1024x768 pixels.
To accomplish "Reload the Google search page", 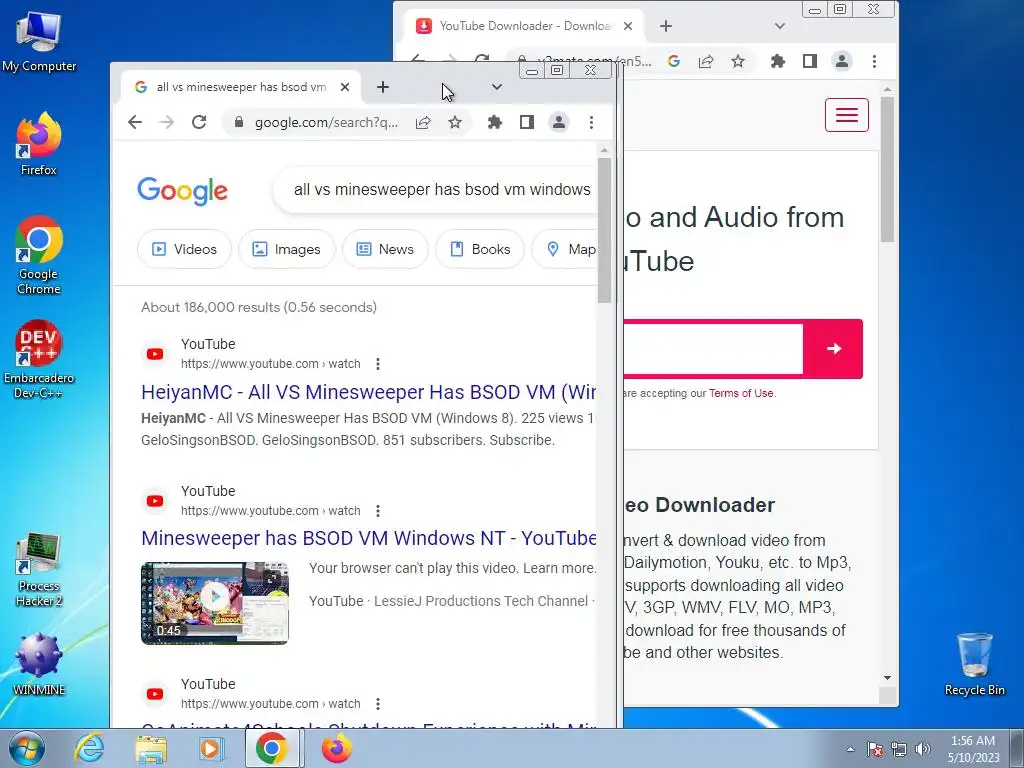I will tap(199, 122).
